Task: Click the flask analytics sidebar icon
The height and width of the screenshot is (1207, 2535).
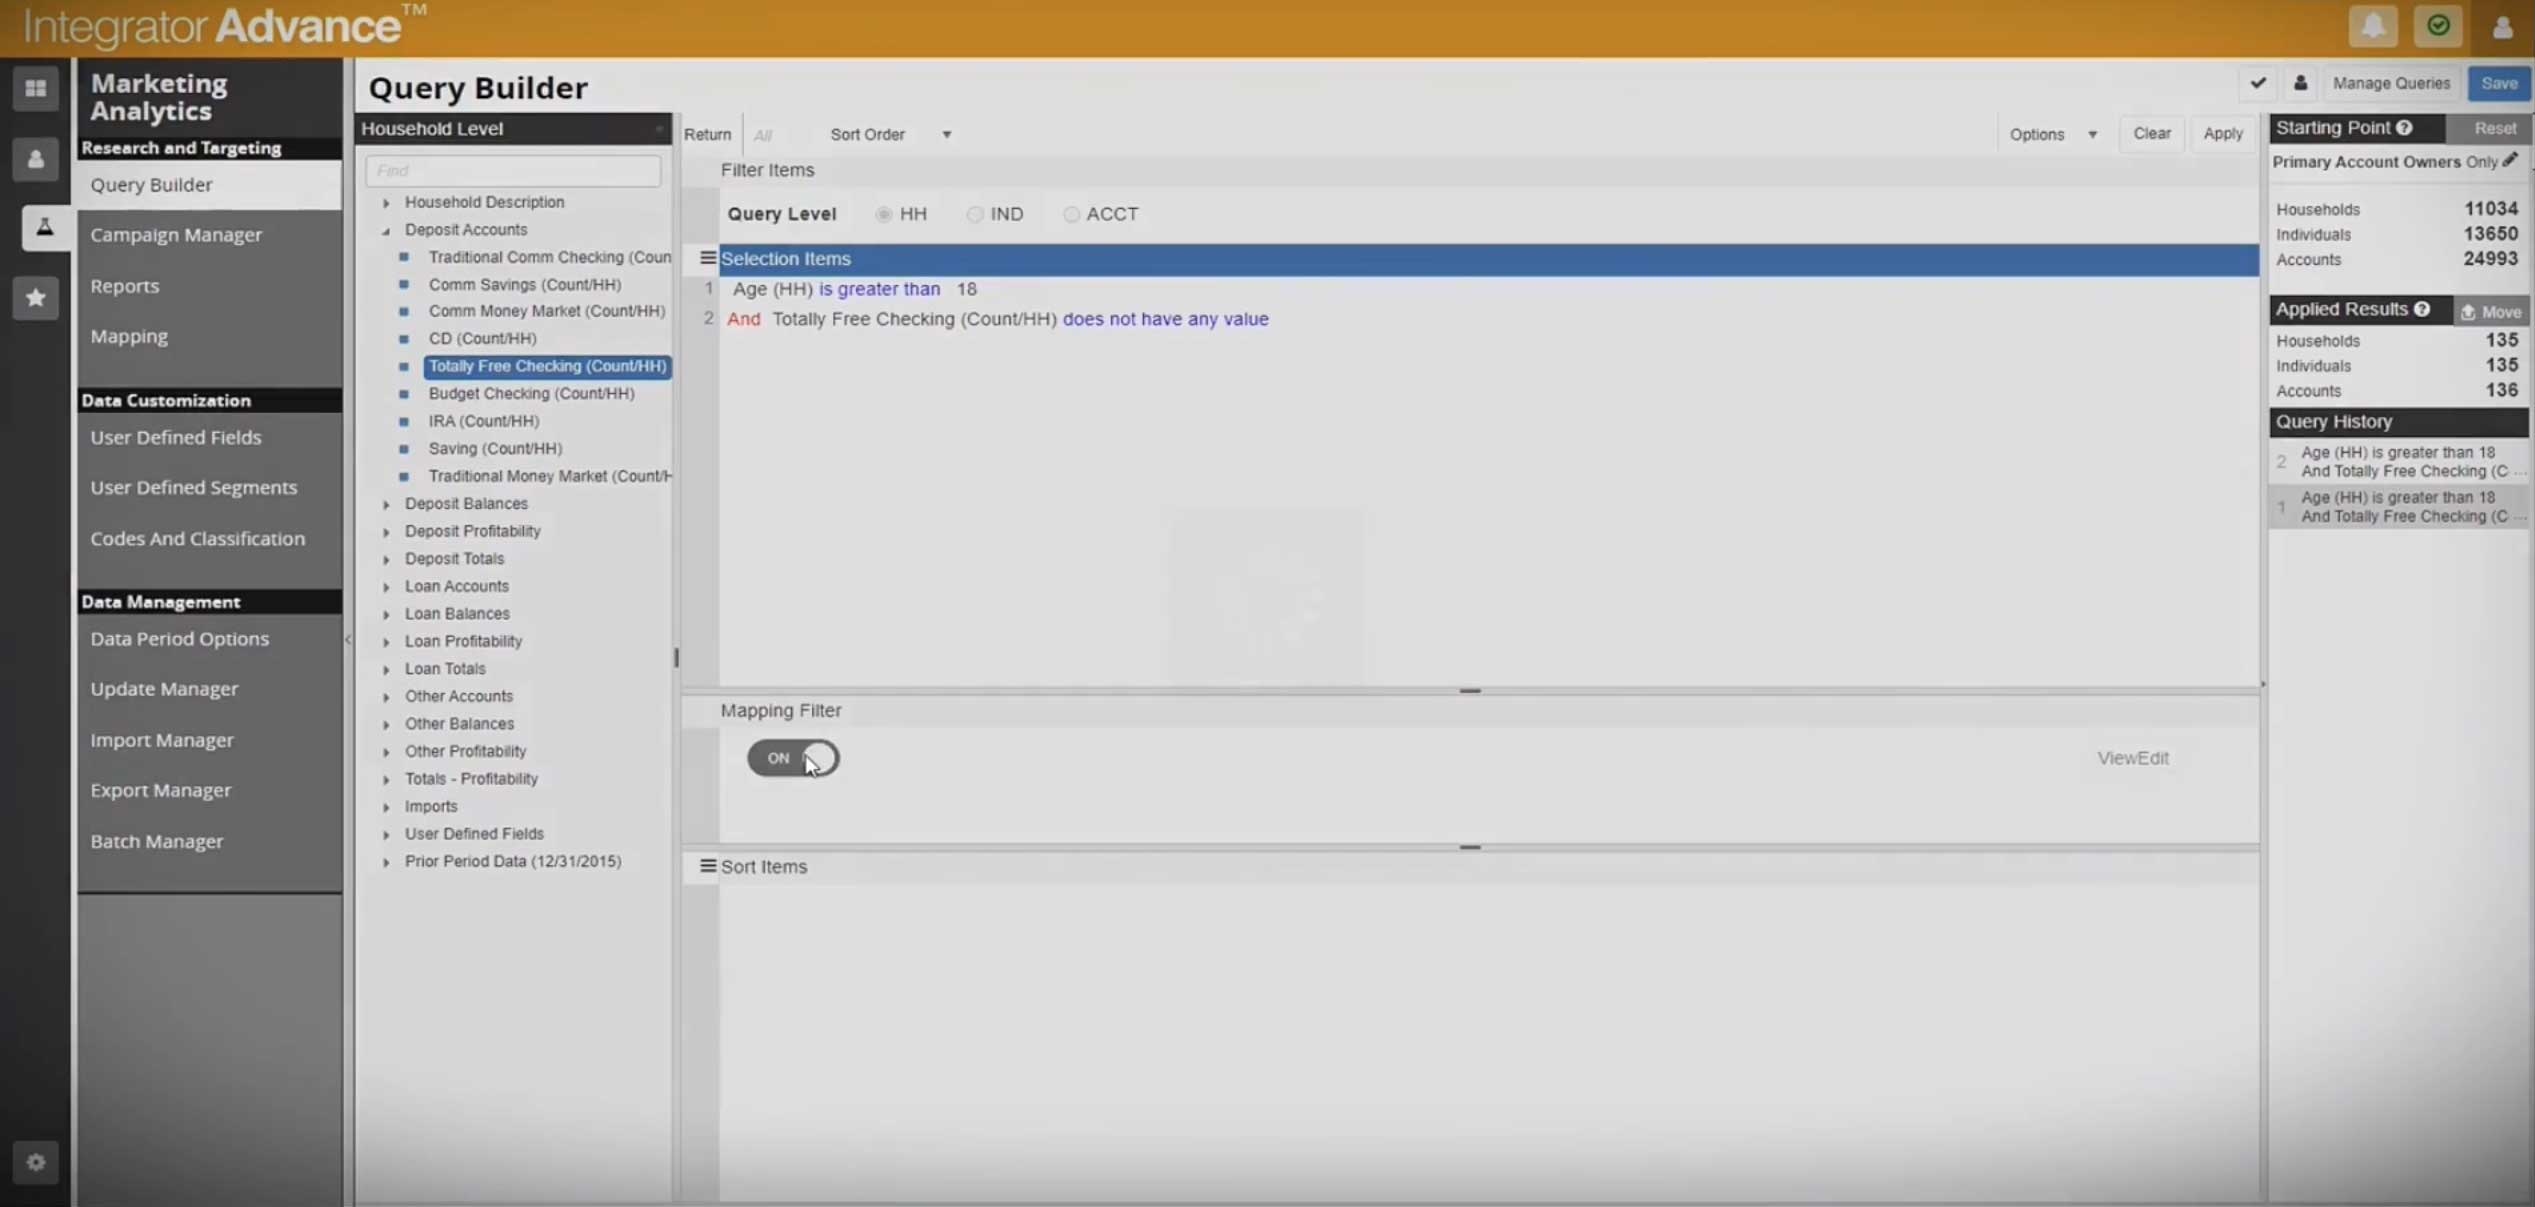Action: [45, 228]
